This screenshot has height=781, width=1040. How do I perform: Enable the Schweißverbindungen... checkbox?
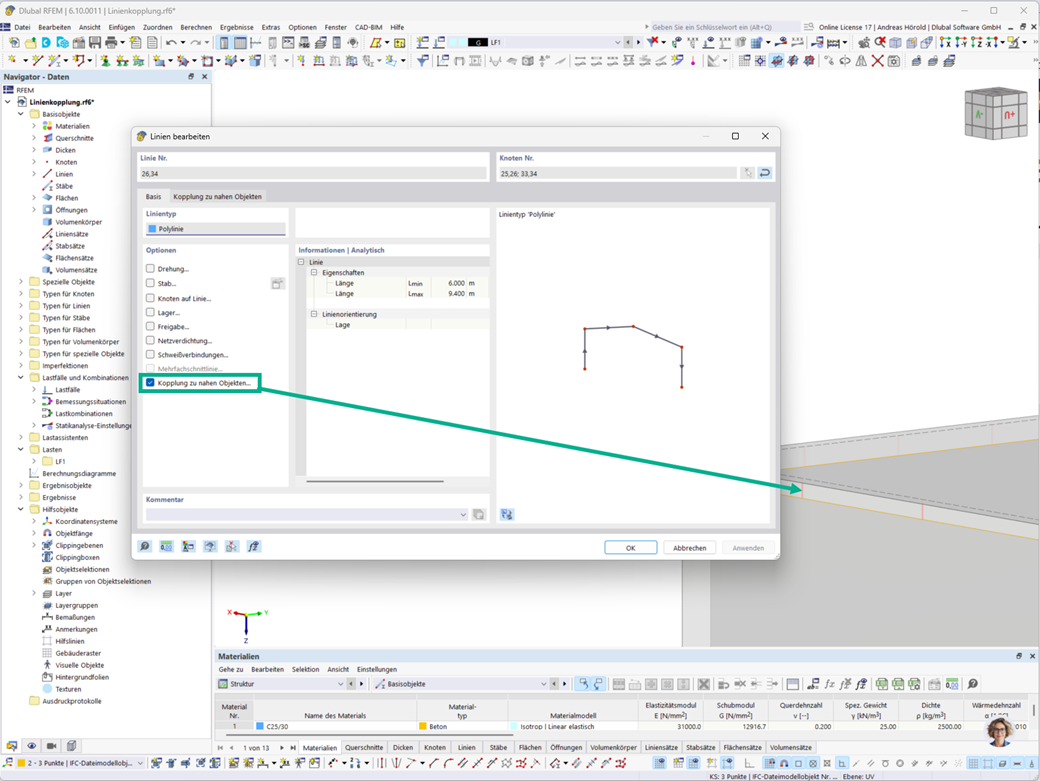pyautogui.click(x=151, y=355)
